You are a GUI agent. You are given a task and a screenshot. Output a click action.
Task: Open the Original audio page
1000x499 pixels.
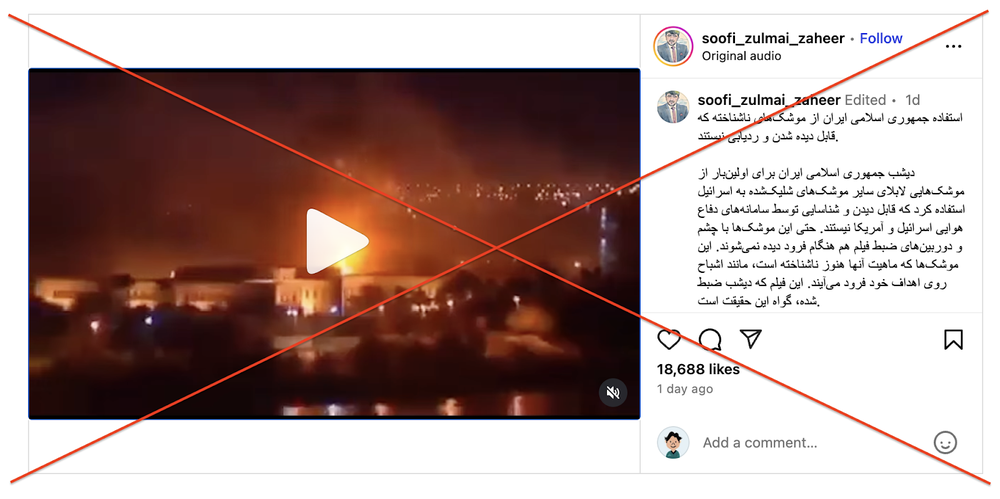pyautogui.click(x=741, y=56)
